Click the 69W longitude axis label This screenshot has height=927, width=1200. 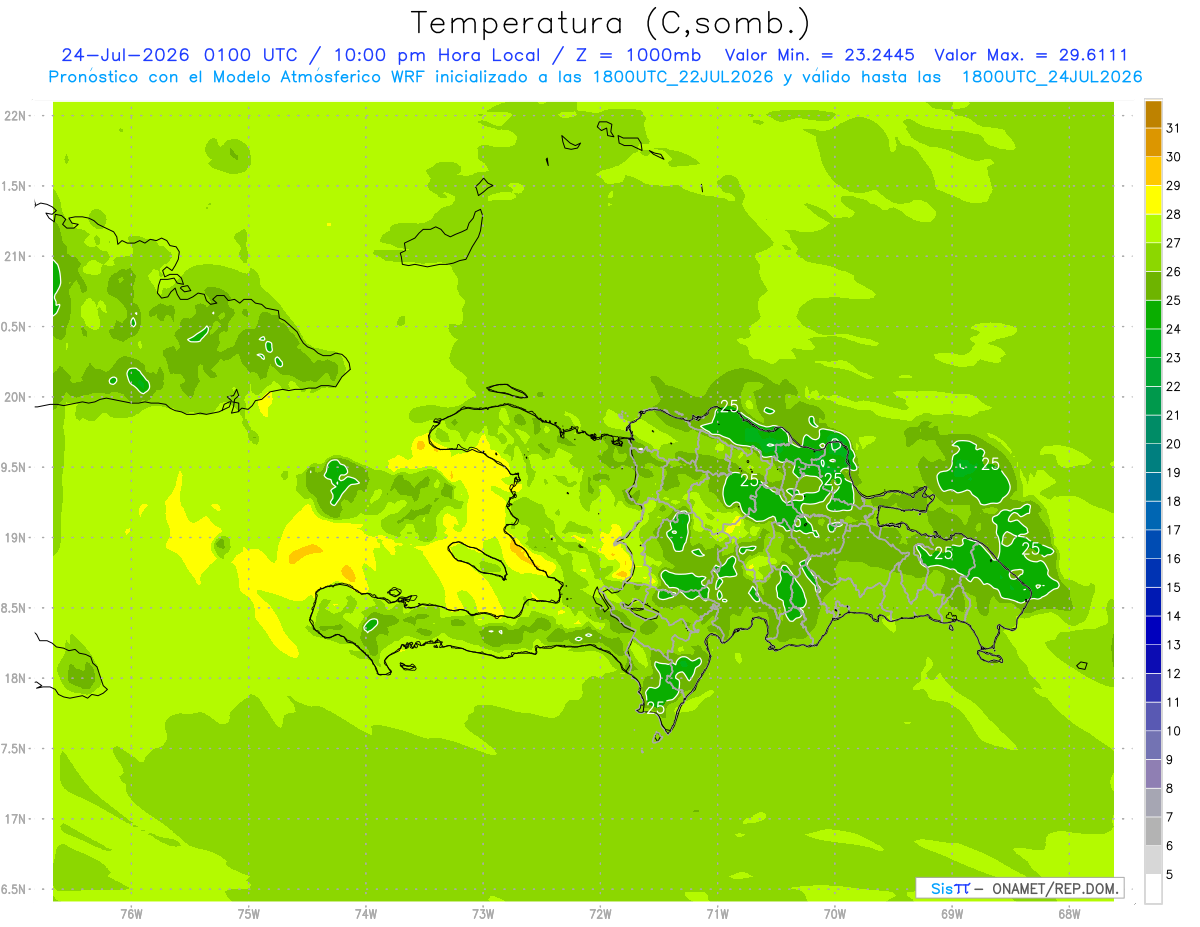[x=952, y=914]
